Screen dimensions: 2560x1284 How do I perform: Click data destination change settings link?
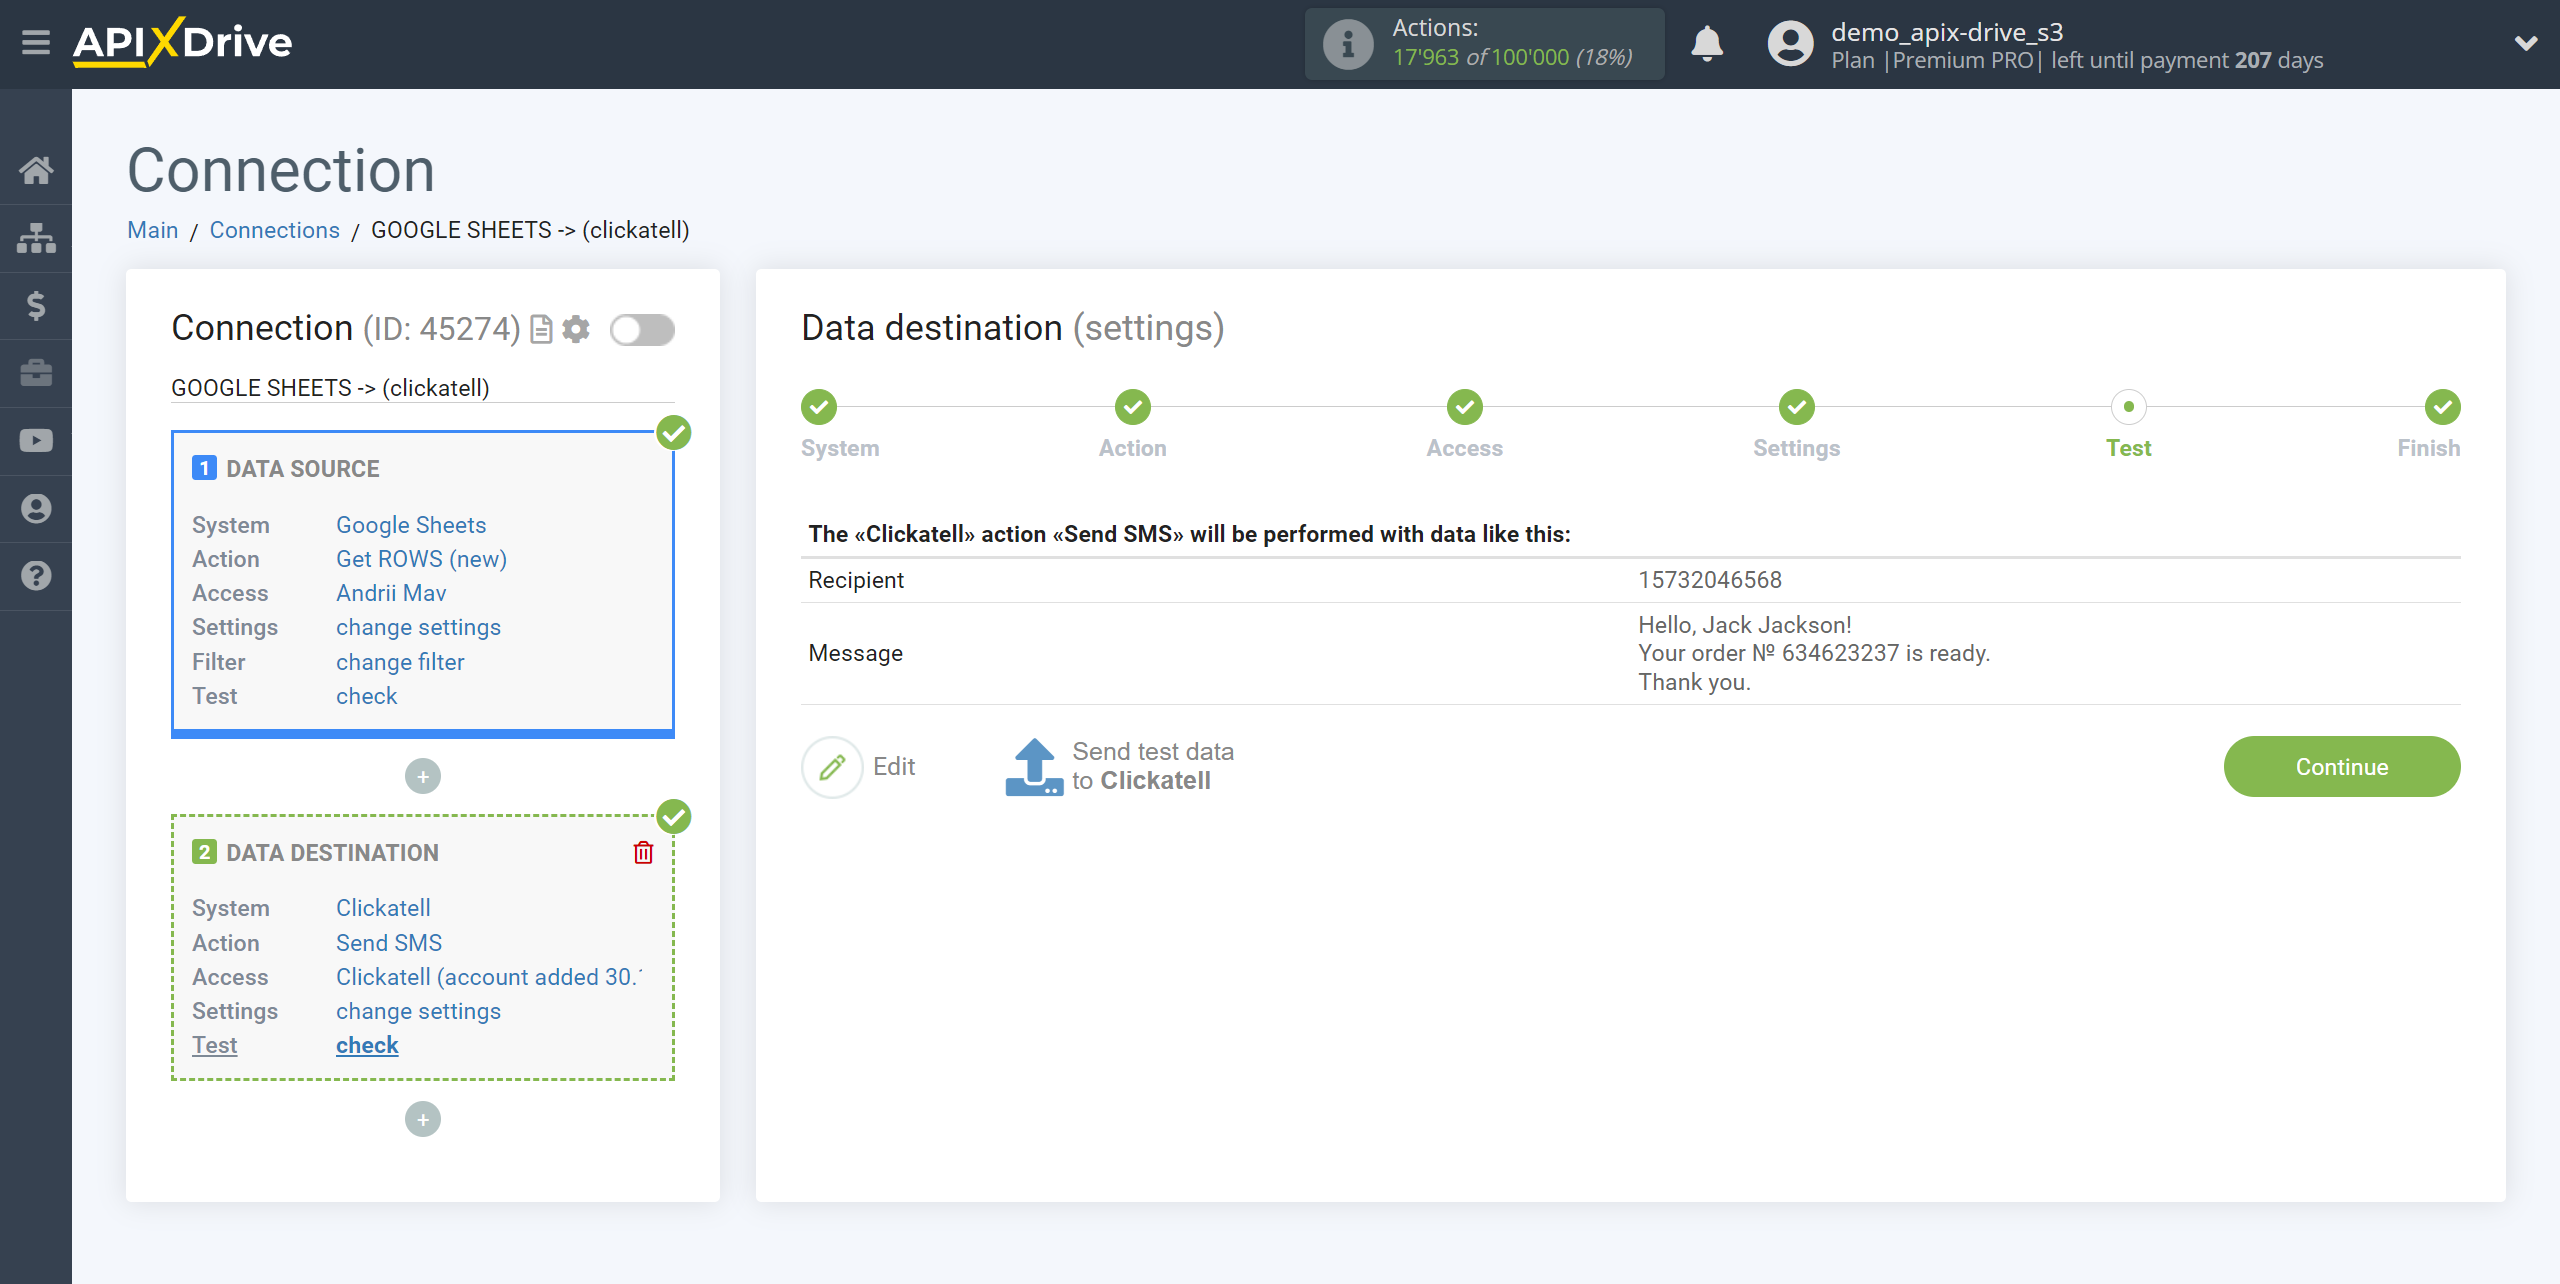click(x=418, y=1011)
